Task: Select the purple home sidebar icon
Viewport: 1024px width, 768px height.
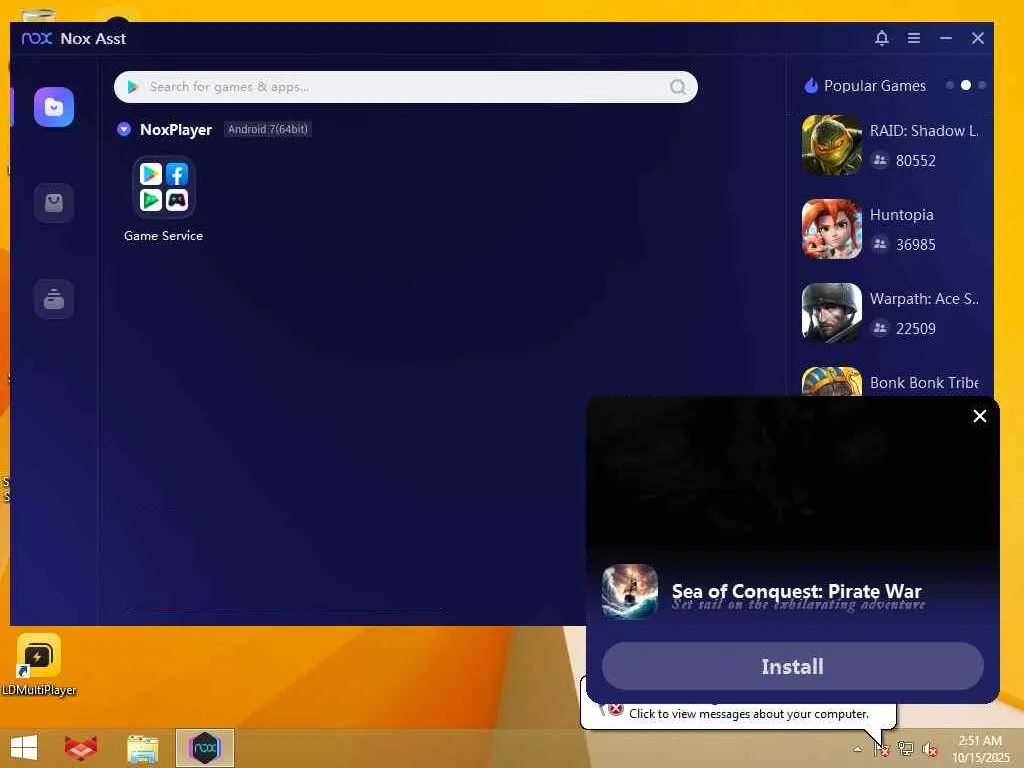Action: 54,107
